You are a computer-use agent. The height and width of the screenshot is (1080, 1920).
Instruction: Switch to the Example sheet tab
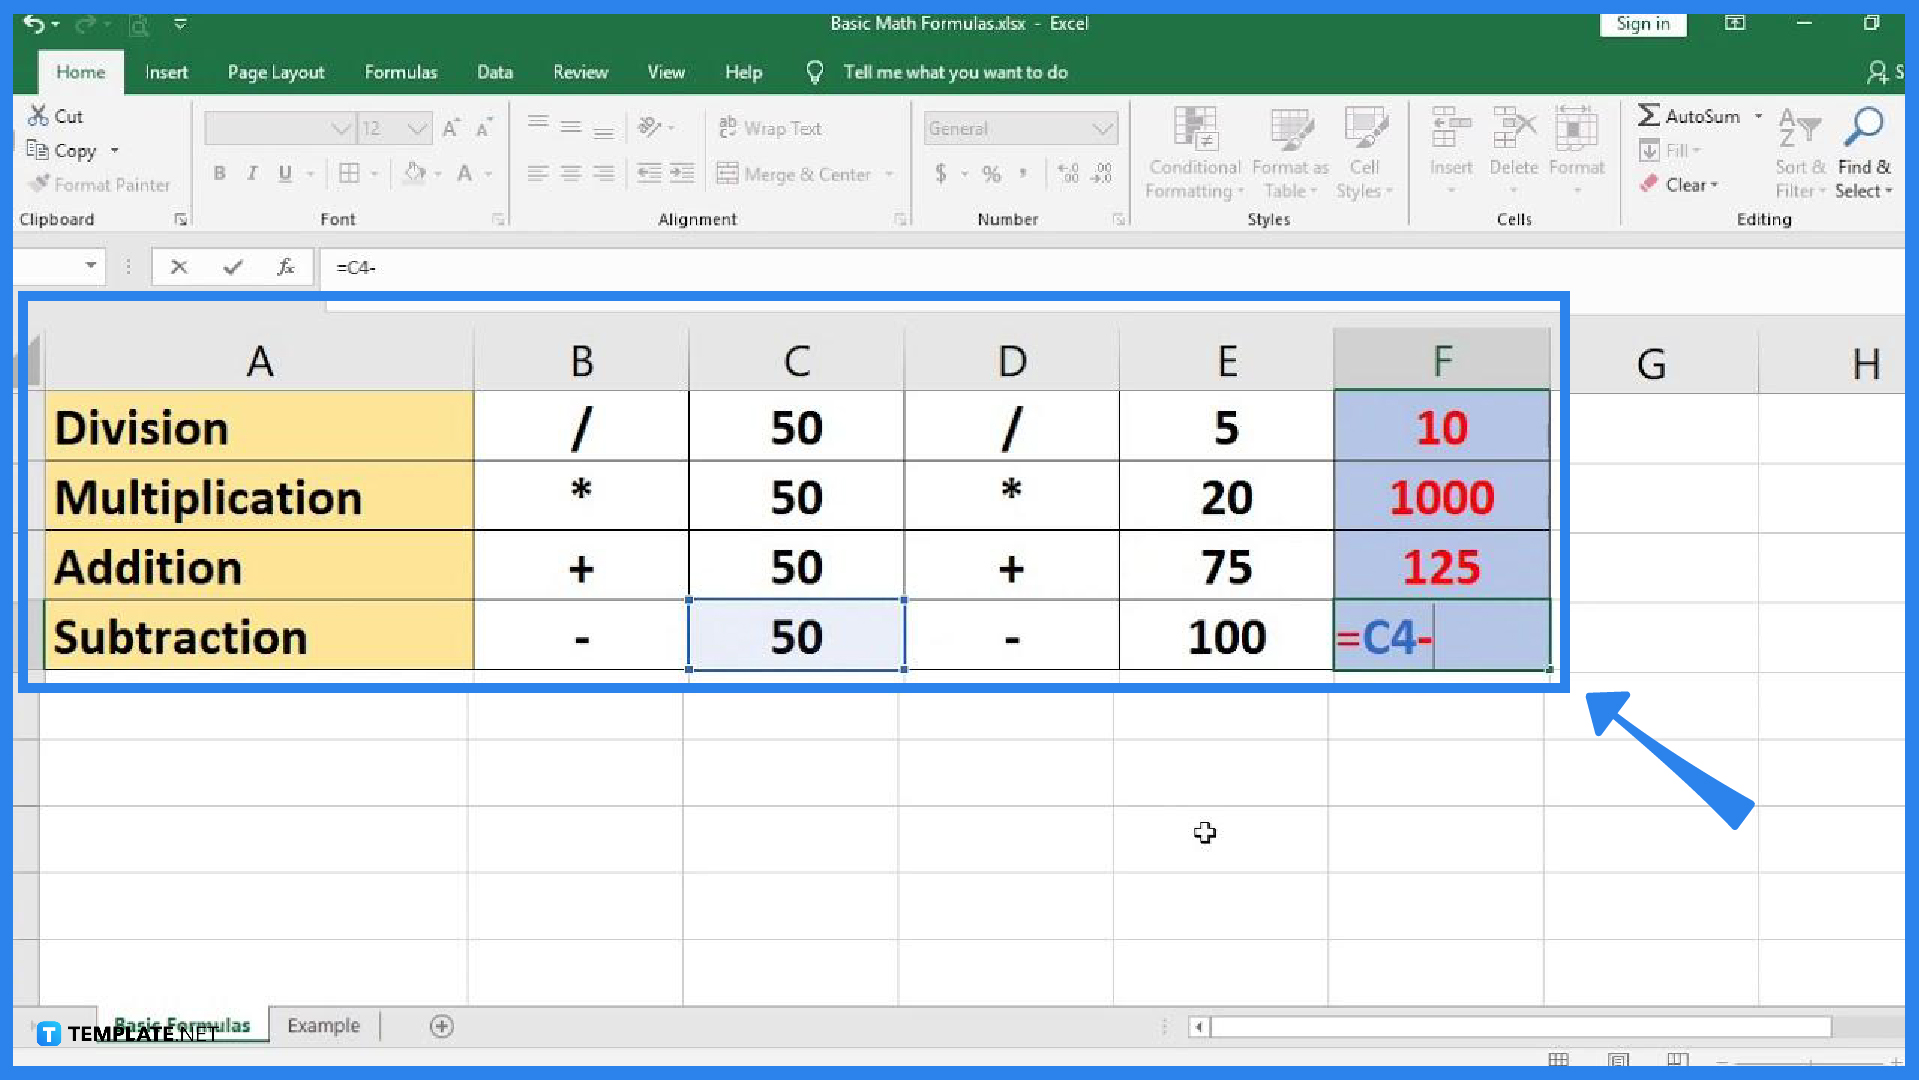[323, 1025]
